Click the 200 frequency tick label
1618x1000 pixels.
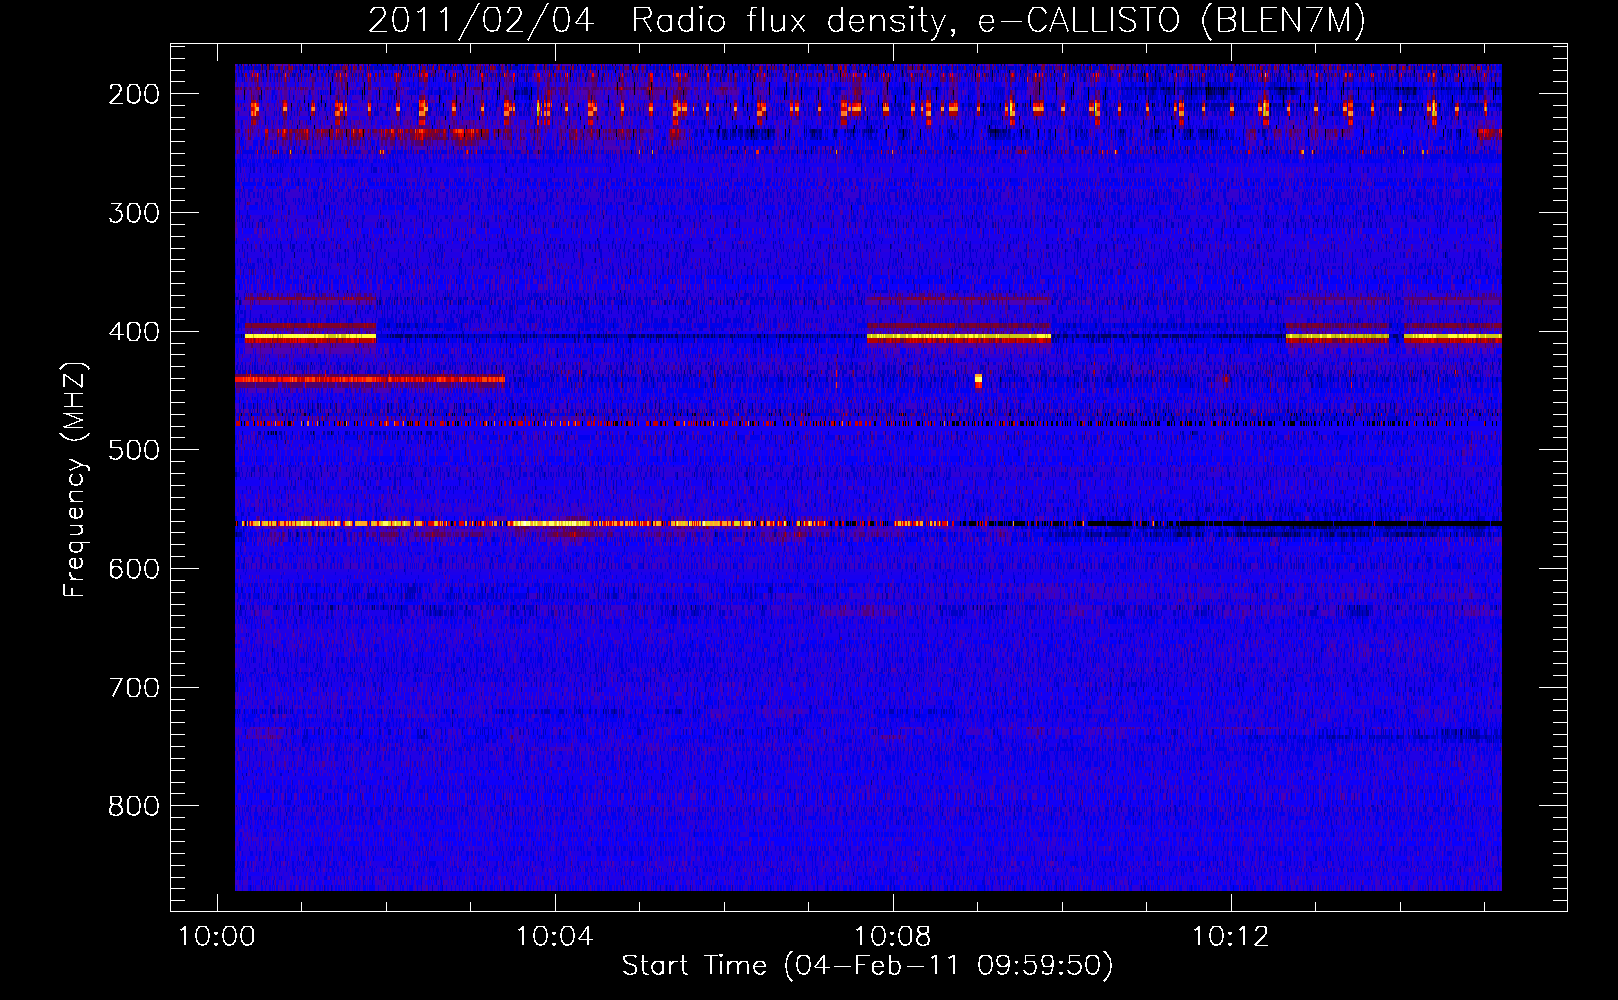(x=133, y=94)
